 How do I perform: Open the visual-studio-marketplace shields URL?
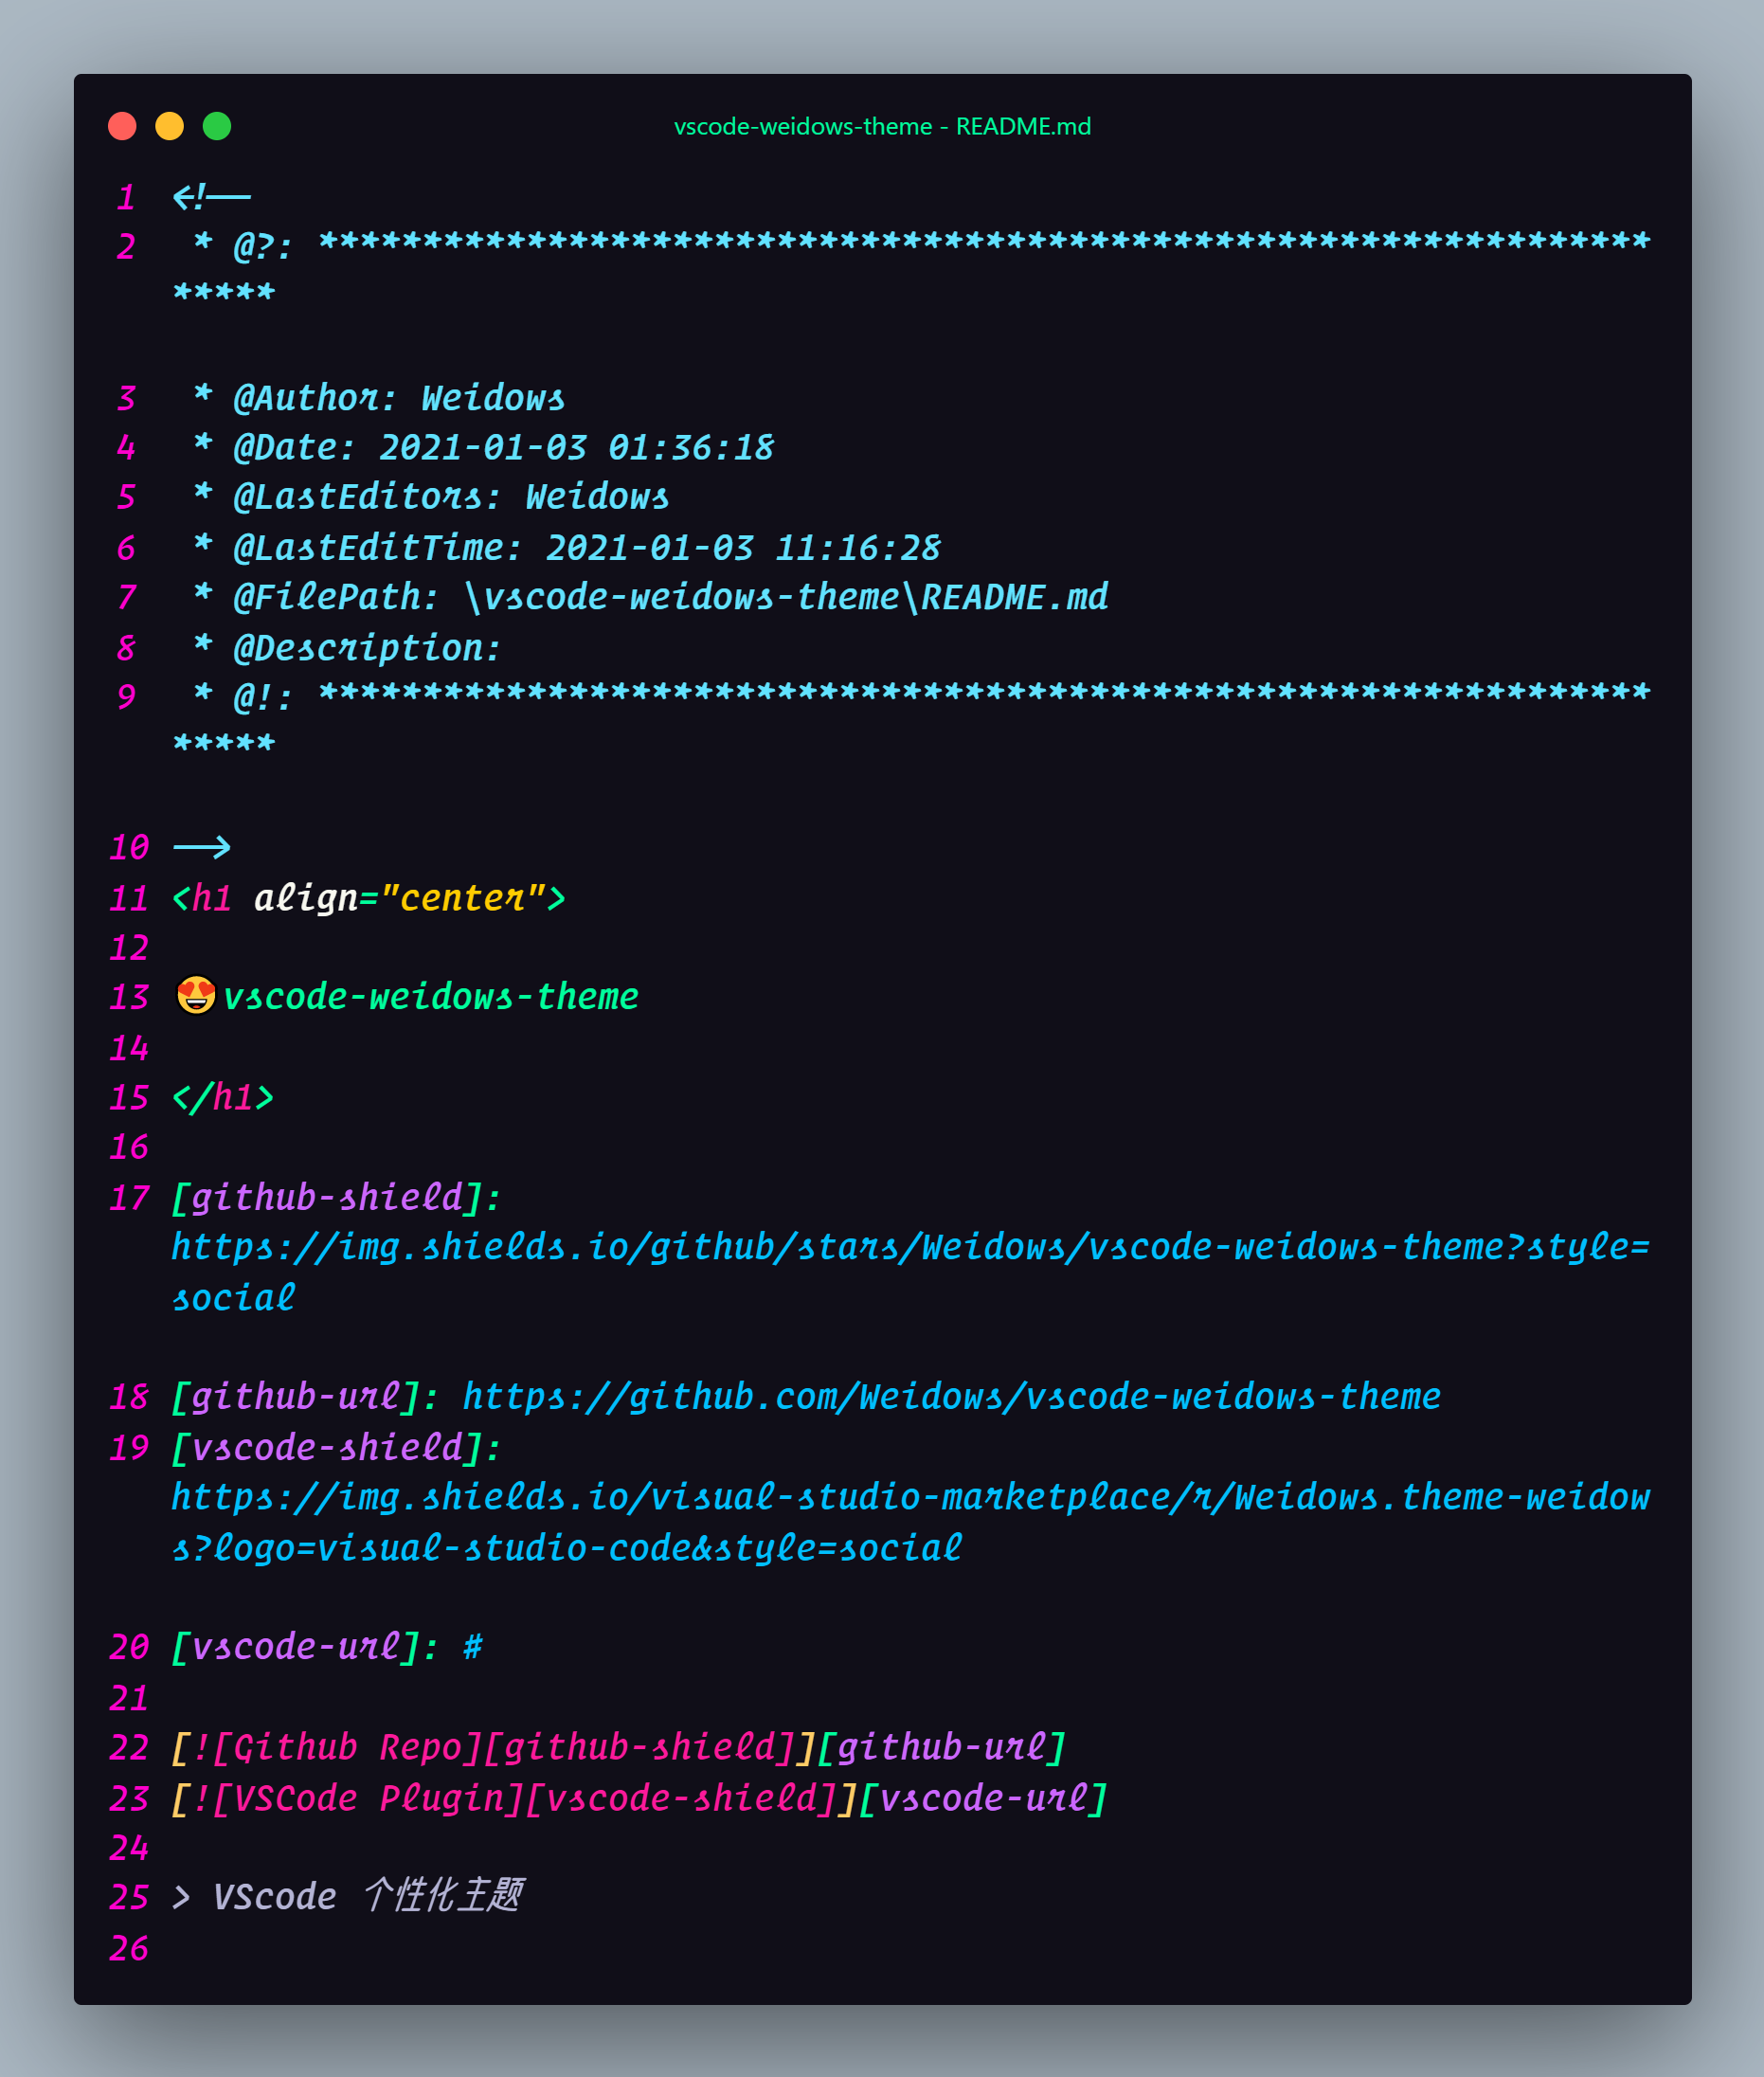point(911,1522)
